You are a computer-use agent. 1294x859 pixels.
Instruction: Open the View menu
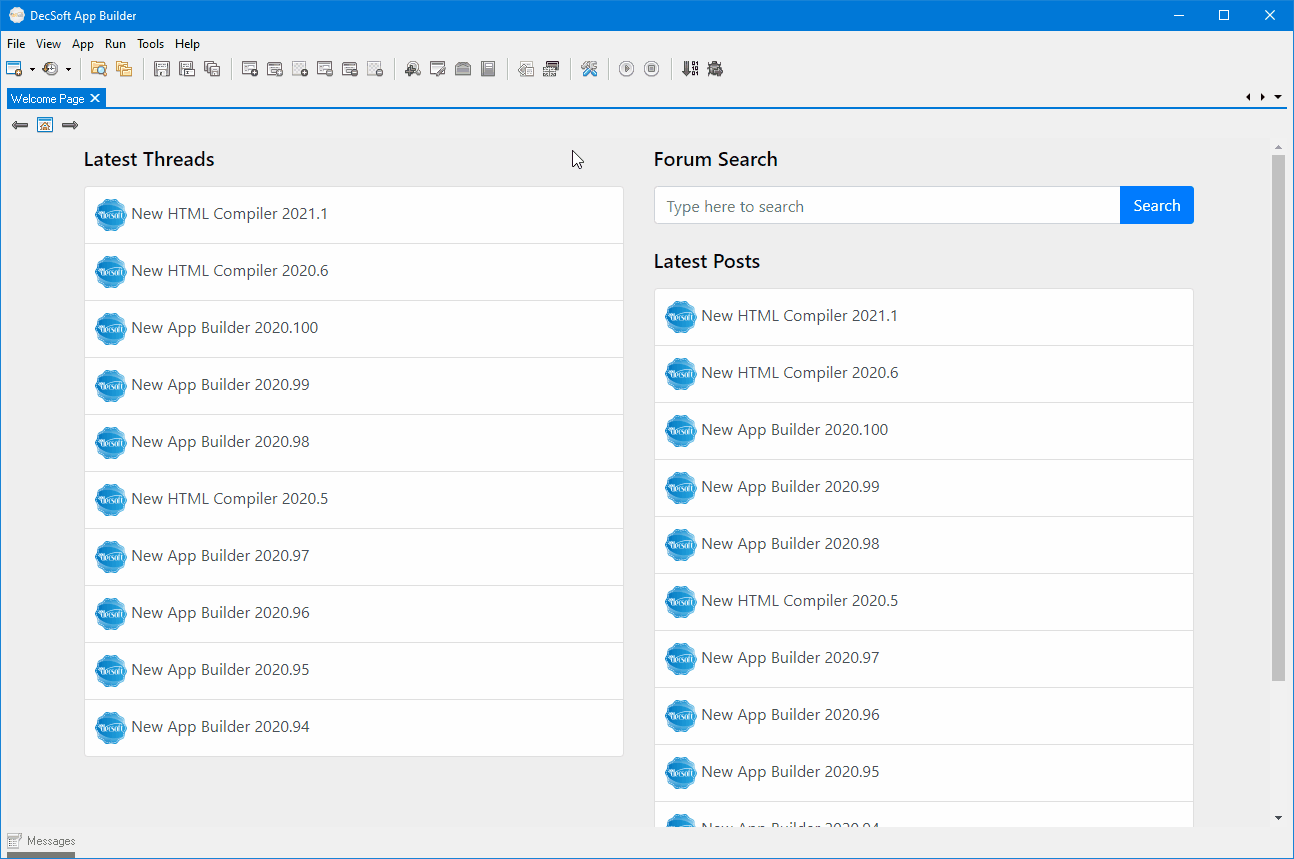[48, 44]
